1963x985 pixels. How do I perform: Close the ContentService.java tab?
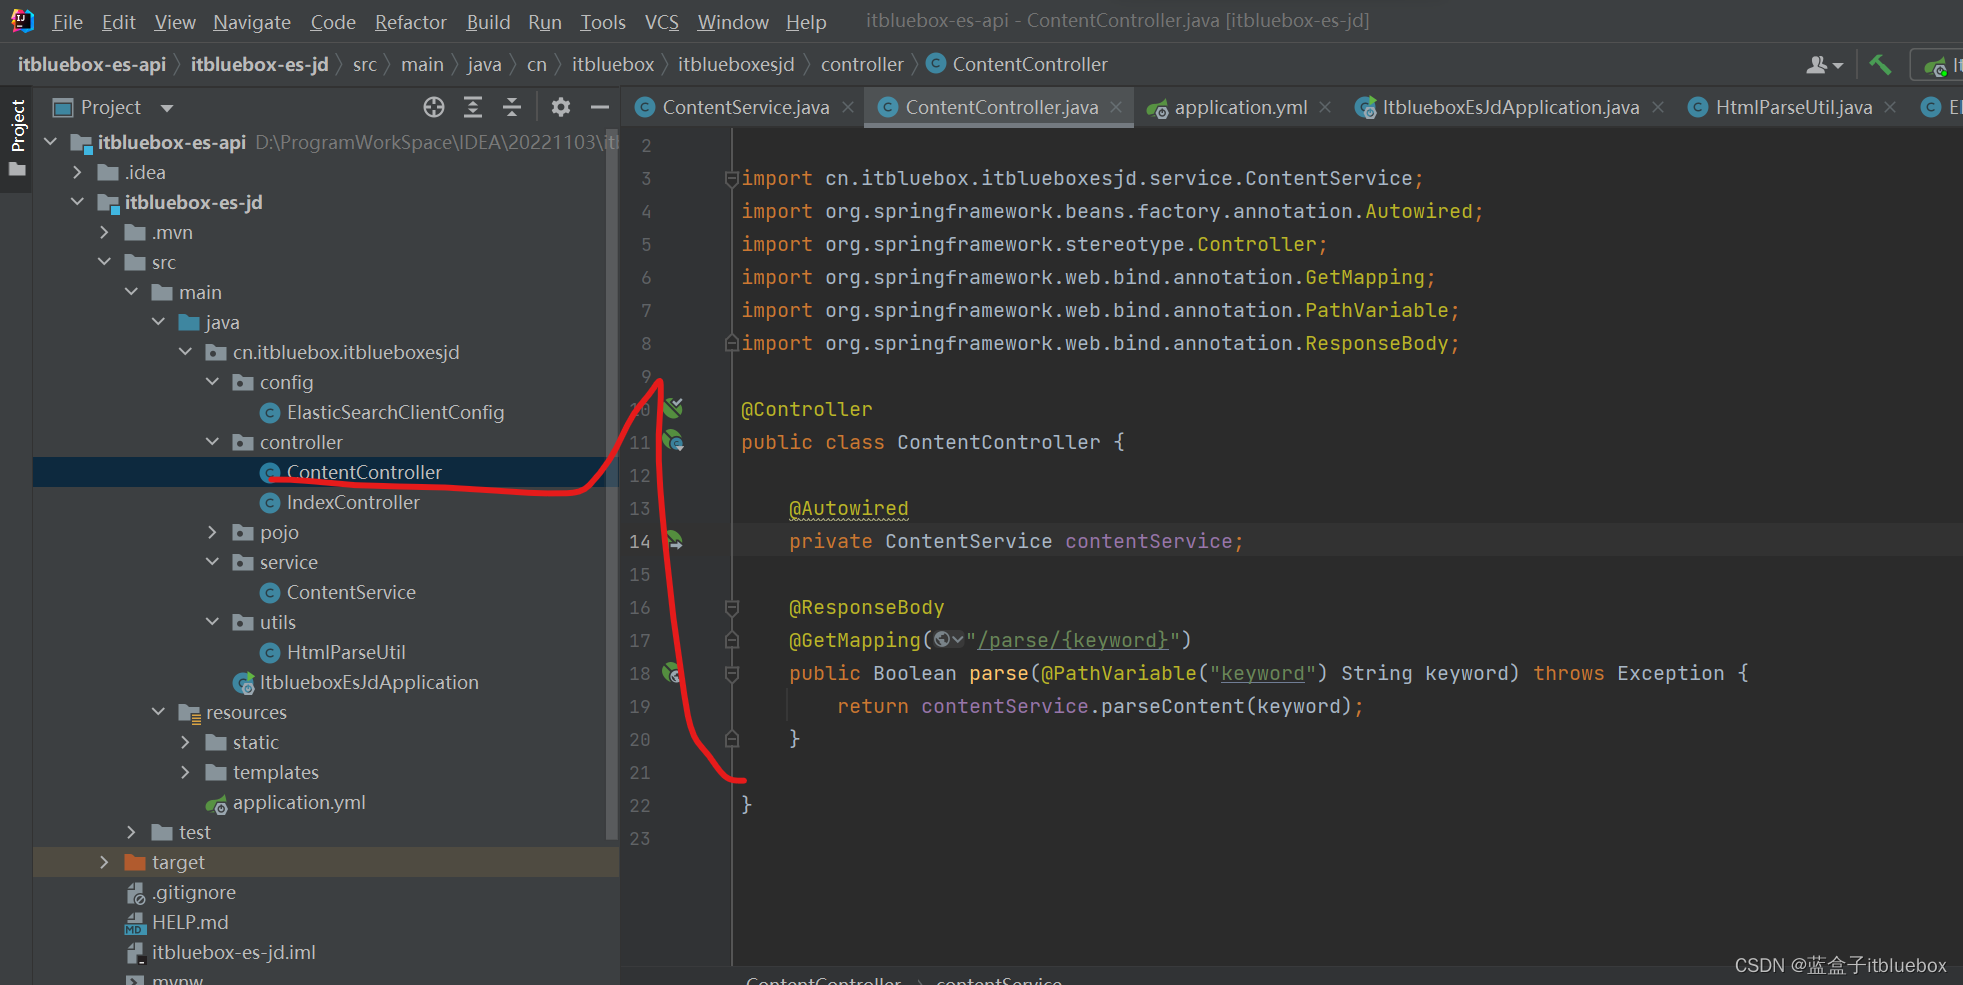848,107
